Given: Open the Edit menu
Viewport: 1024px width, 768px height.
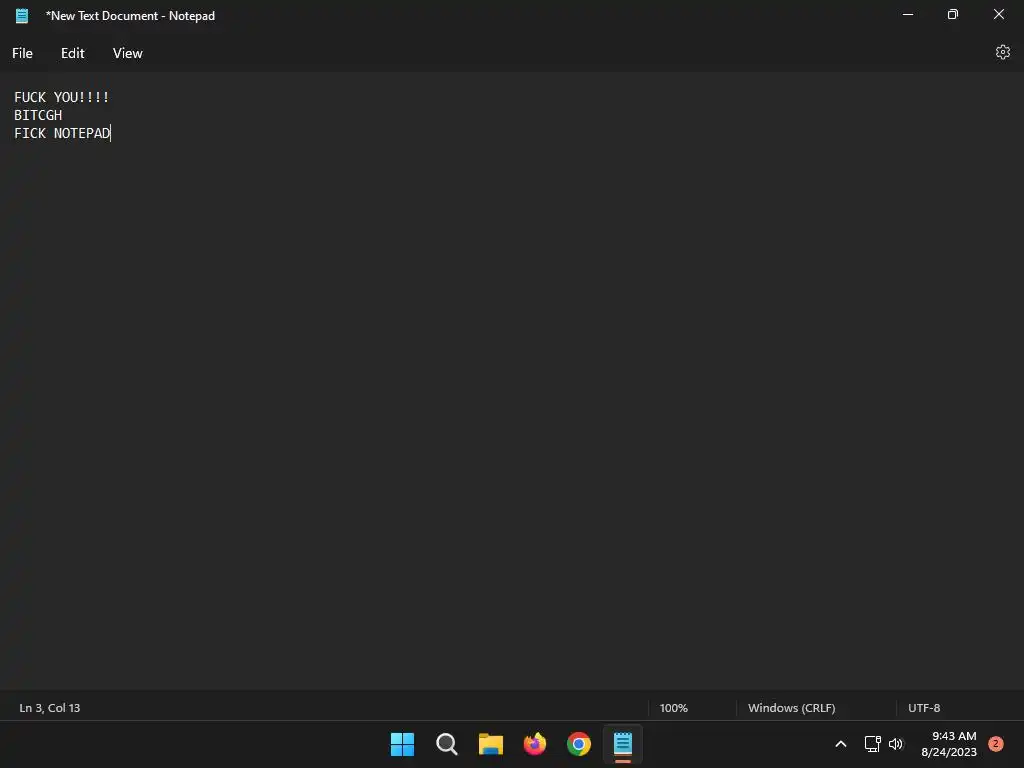Looking at the screenshot, I should click(72, 54).
